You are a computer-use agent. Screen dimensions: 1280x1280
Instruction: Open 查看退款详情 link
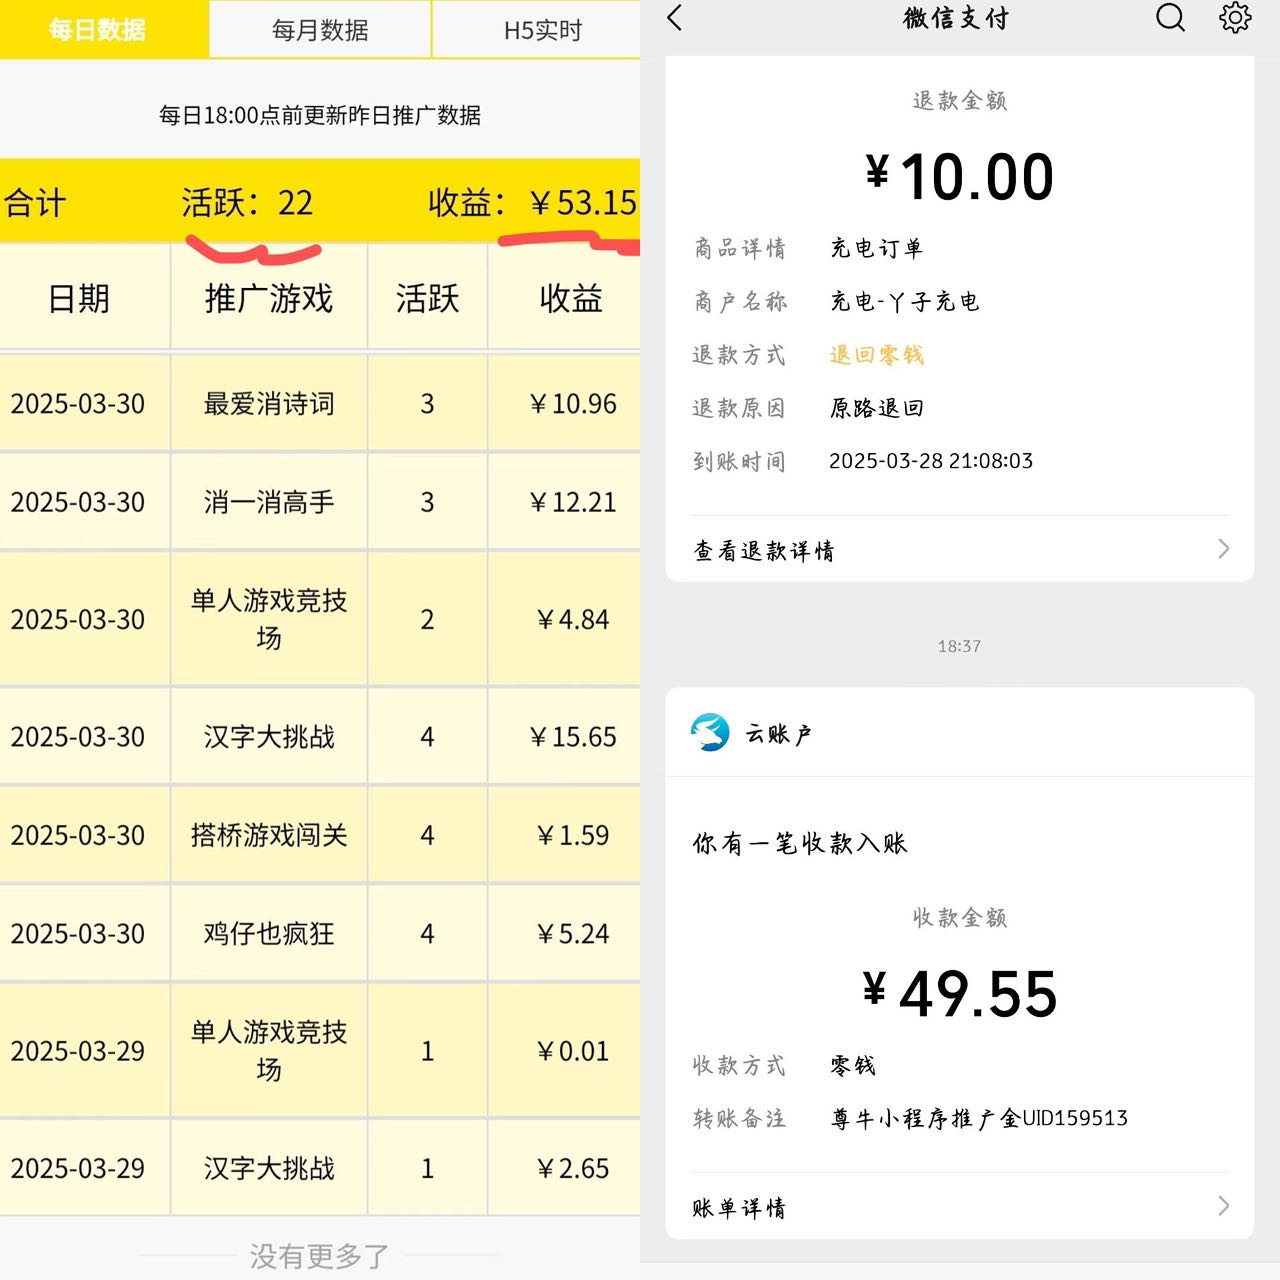click(763, 550)
